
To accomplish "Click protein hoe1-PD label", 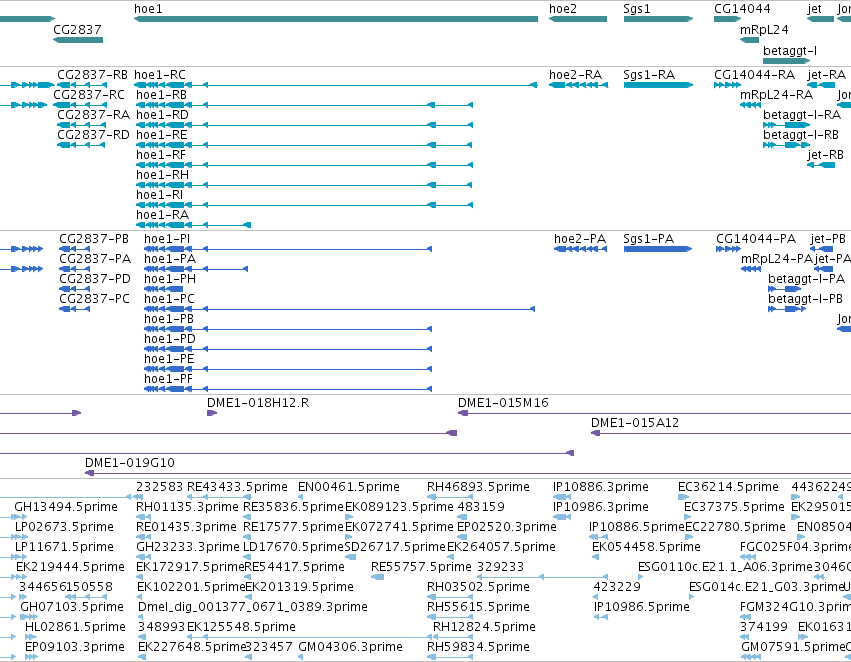I will point(170,339).
